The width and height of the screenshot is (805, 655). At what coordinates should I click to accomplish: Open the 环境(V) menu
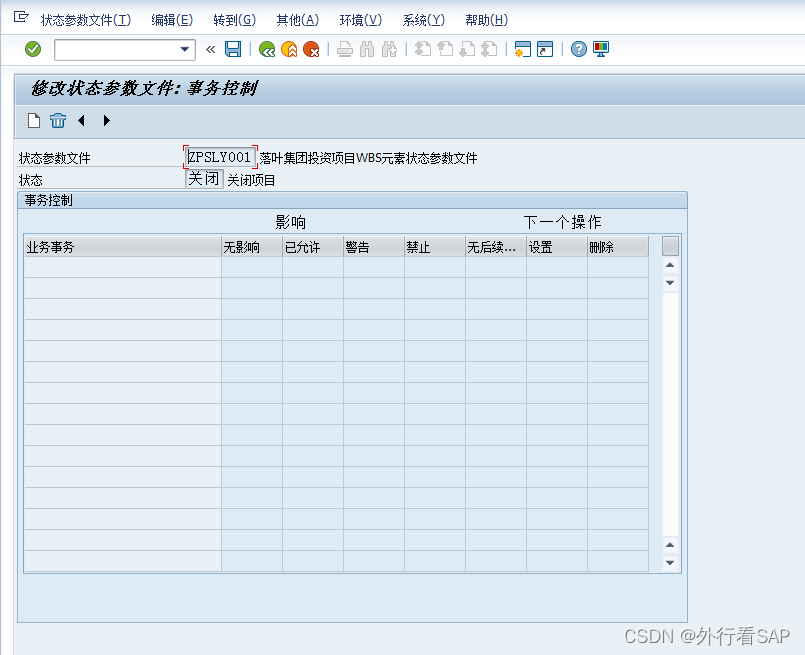(x=361, y=20)
